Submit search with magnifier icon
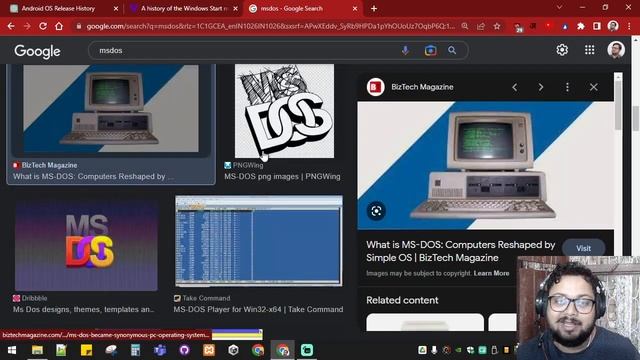640x360 pixels. click(x=452, y=50)
